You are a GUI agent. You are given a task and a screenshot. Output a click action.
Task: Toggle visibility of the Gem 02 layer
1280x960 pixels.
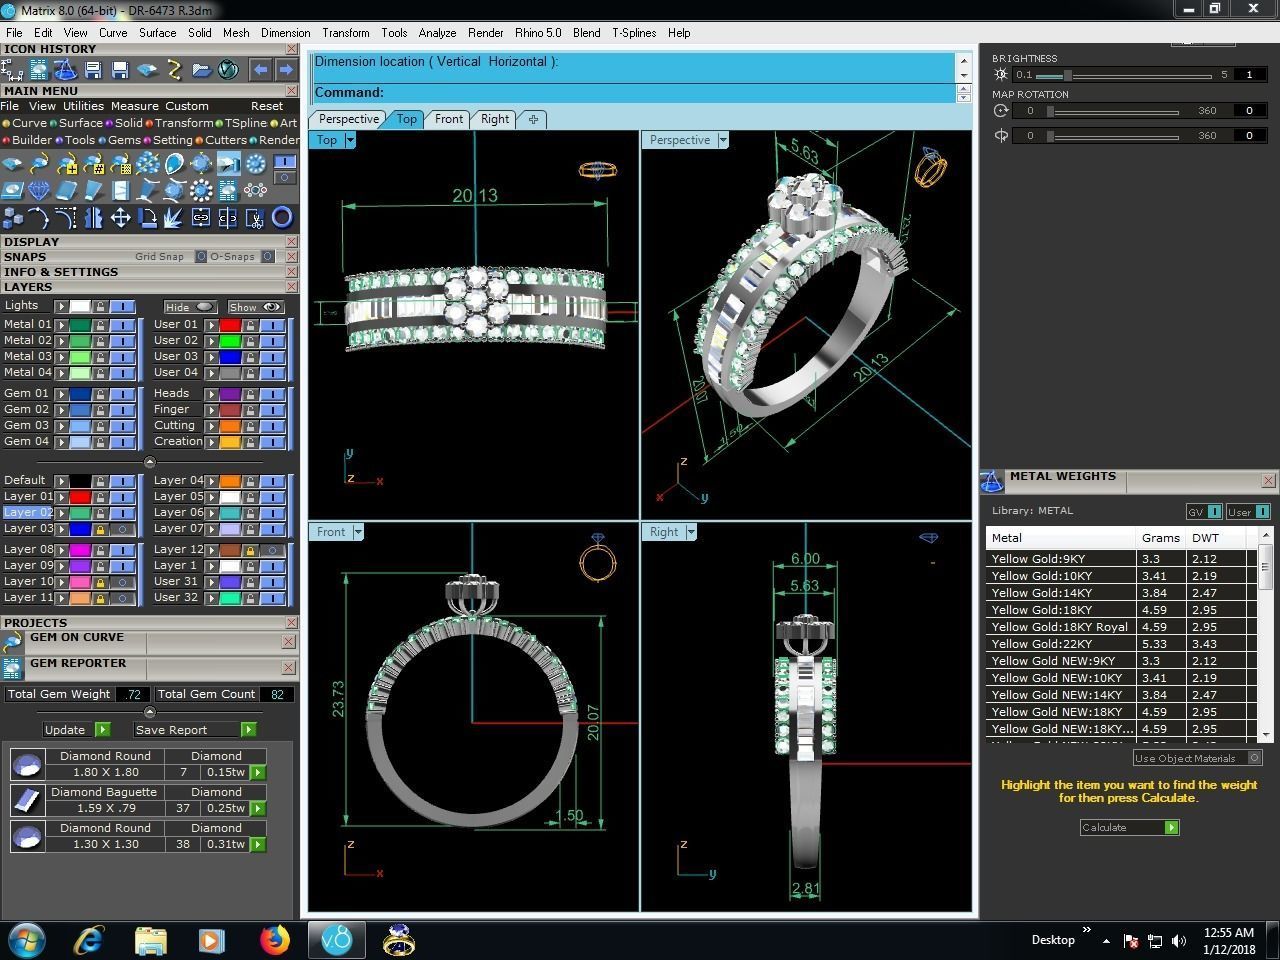122,409
